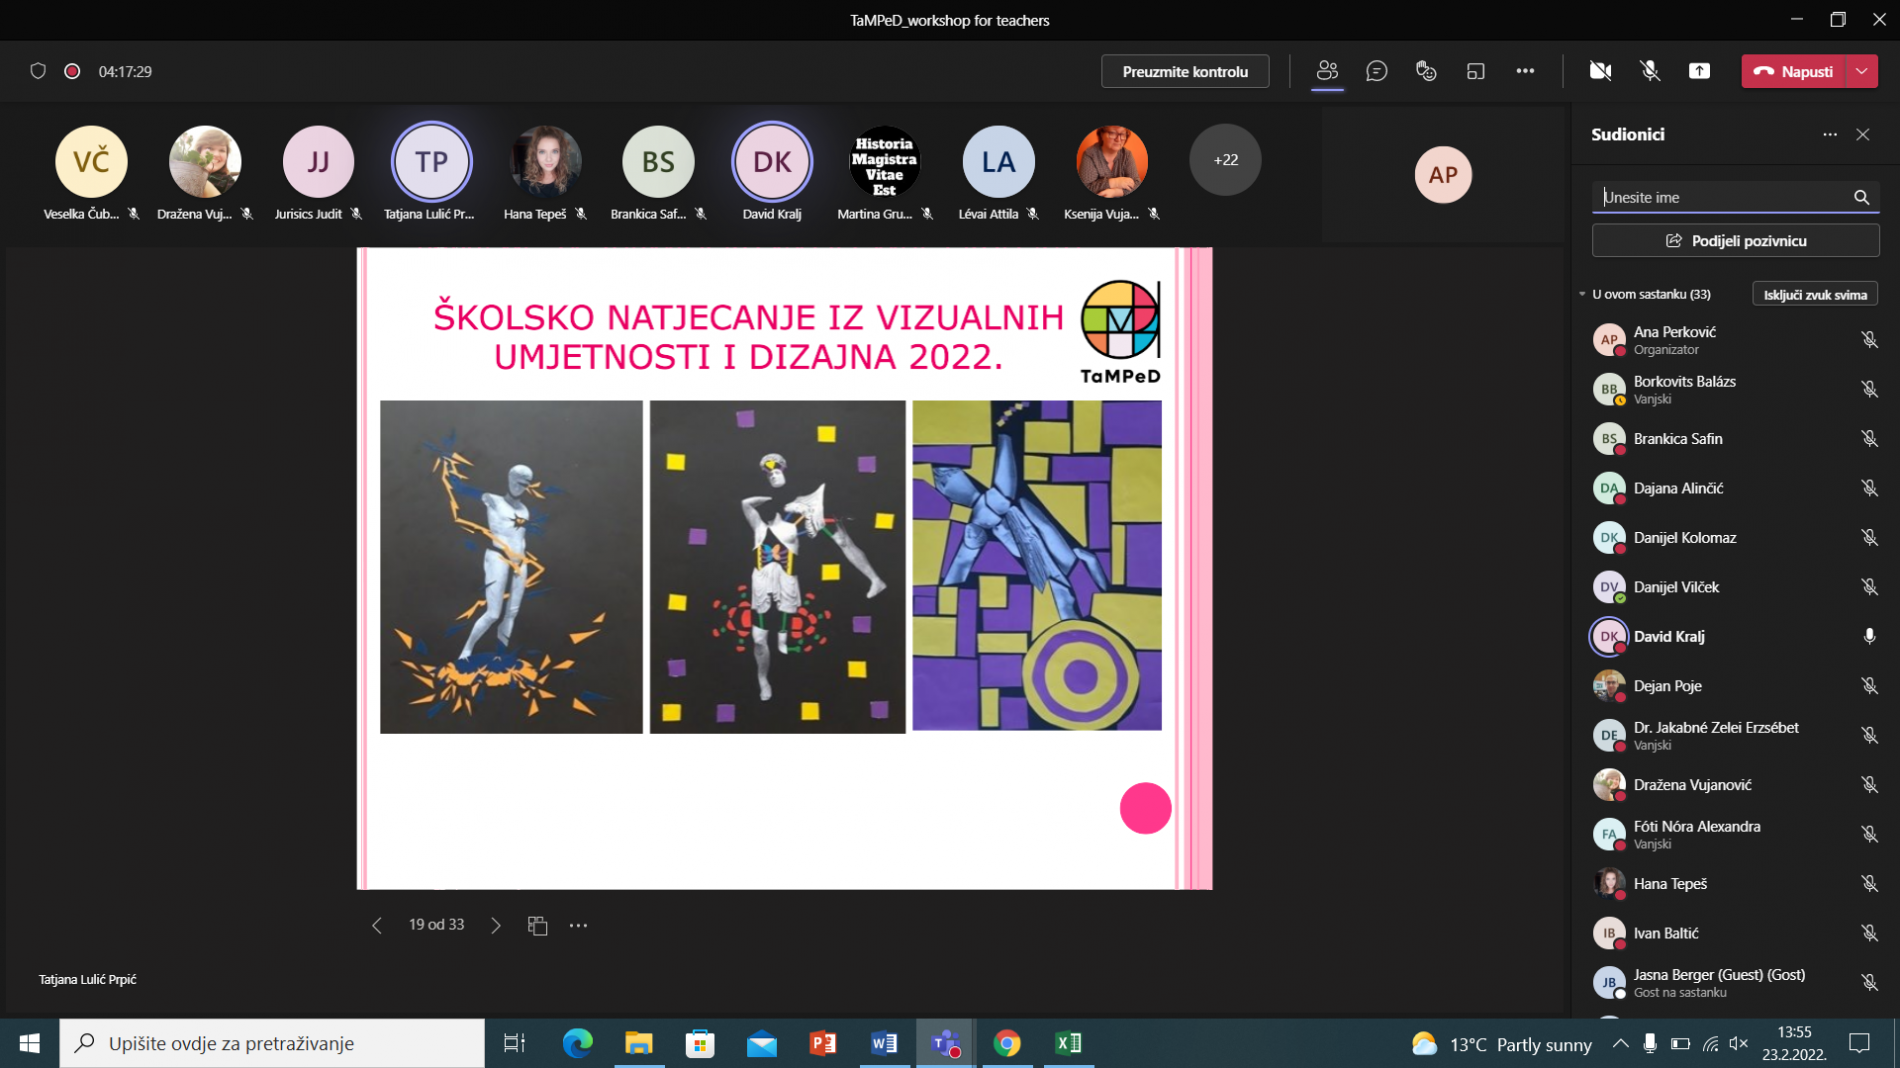The width and height of the screenshot is (1900, 1068).
Task: Go to the previous slide
Action: [x=377, y=926]
